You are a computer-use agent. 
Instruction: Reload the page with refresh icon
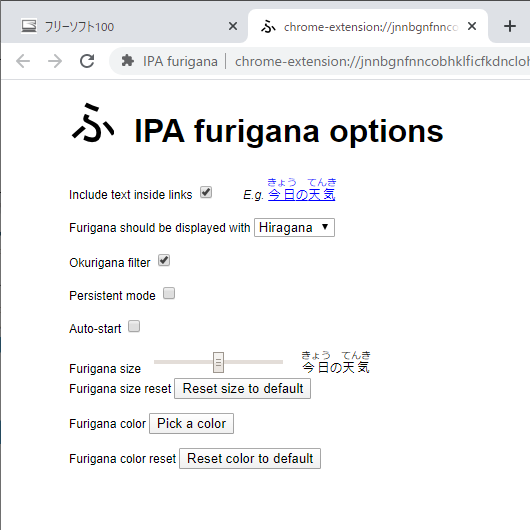click(87, 61)
